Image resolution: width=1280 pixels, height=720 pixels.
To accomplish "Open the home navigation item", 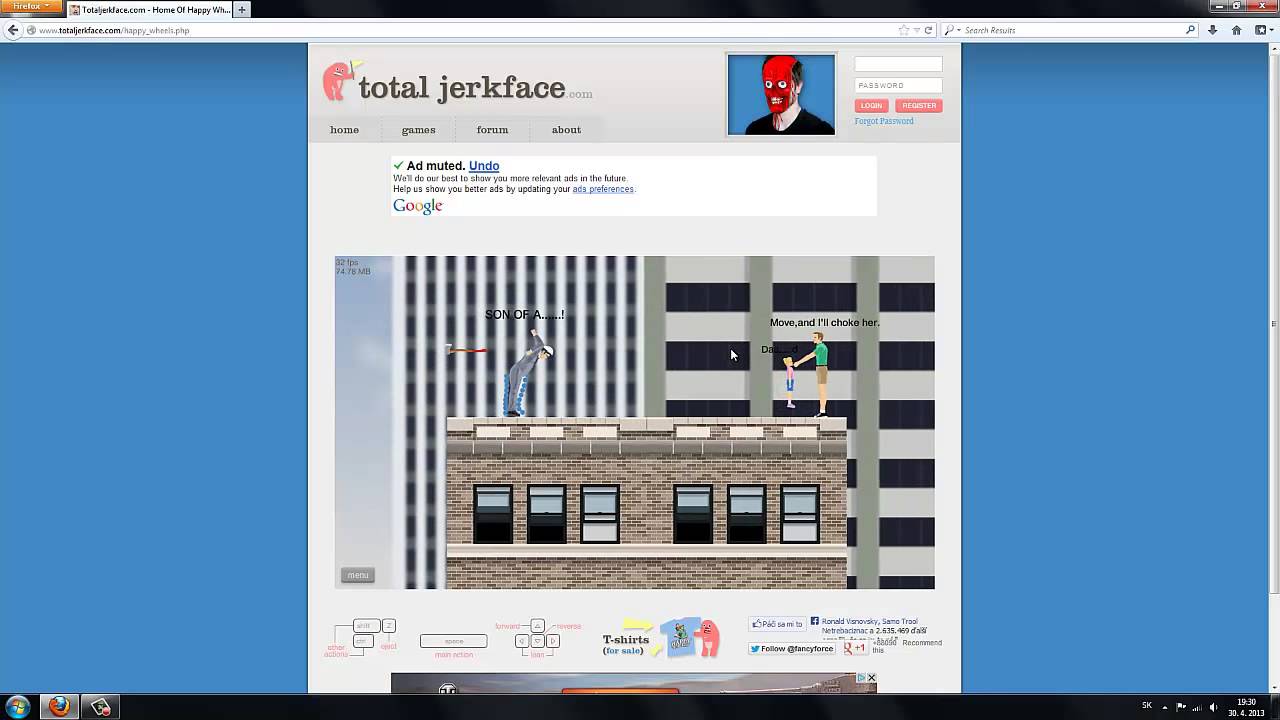I will [x=344, y=130].
